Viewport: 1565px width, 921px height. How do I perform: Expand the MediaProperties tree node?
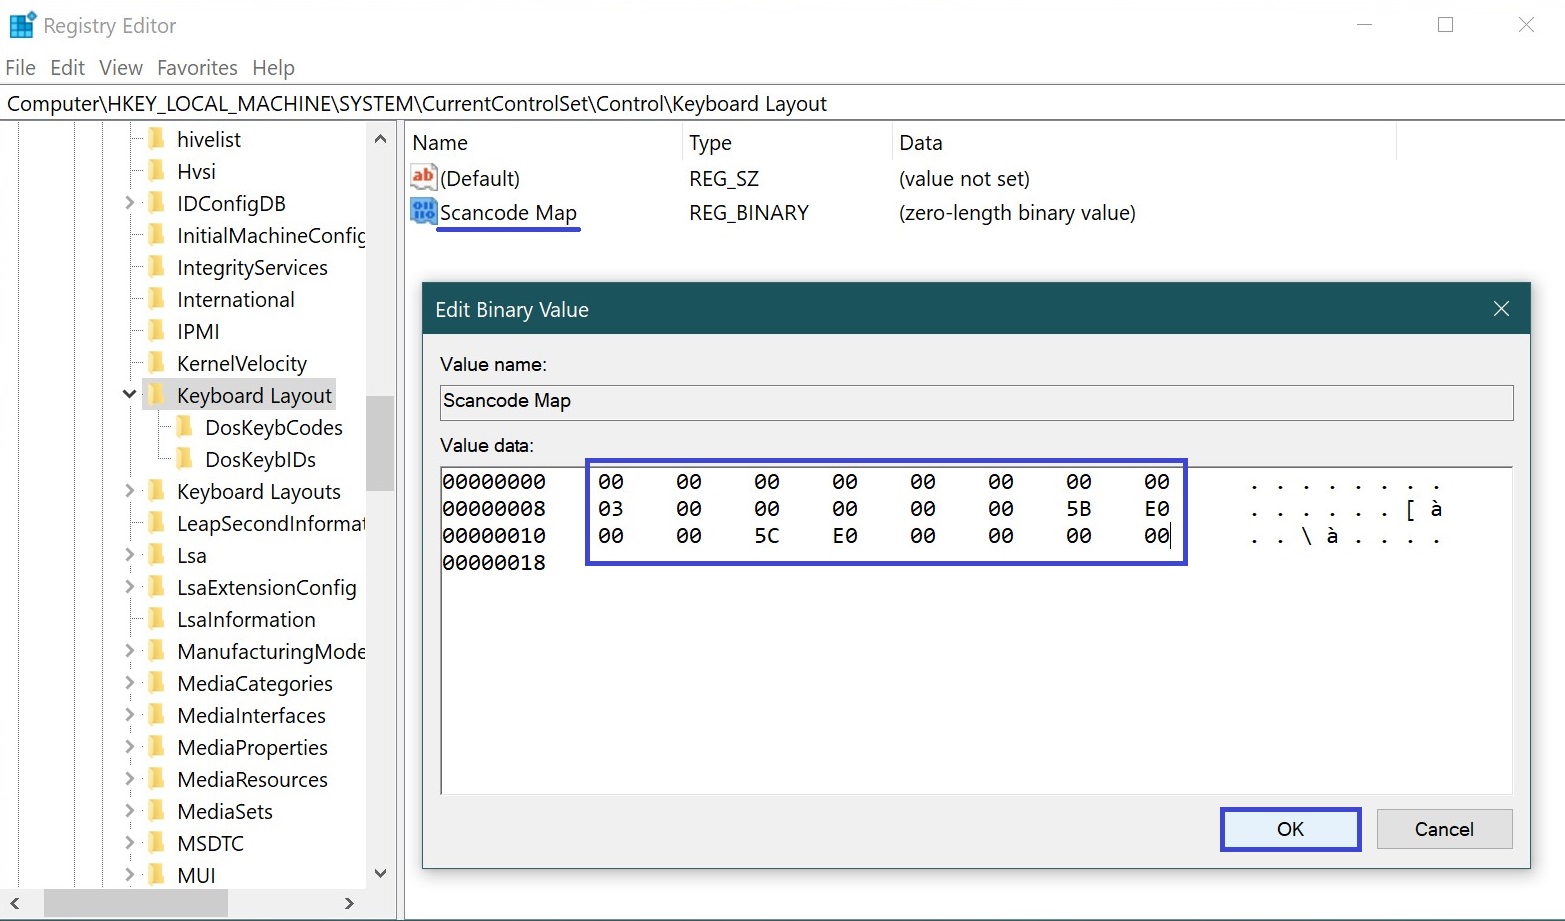pyautogui.click(x=129, y=747)
